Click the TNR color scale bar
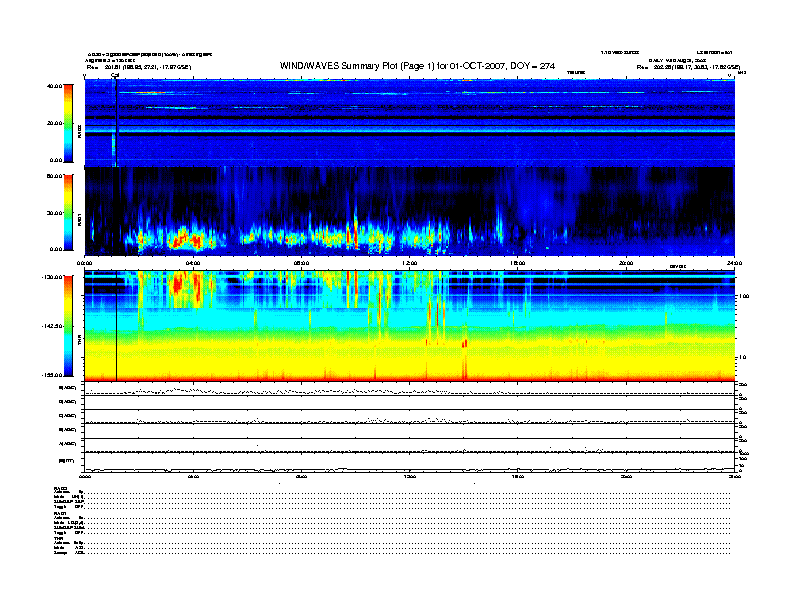The height and width of the screenshot is (612, 792). click(68, 326)
